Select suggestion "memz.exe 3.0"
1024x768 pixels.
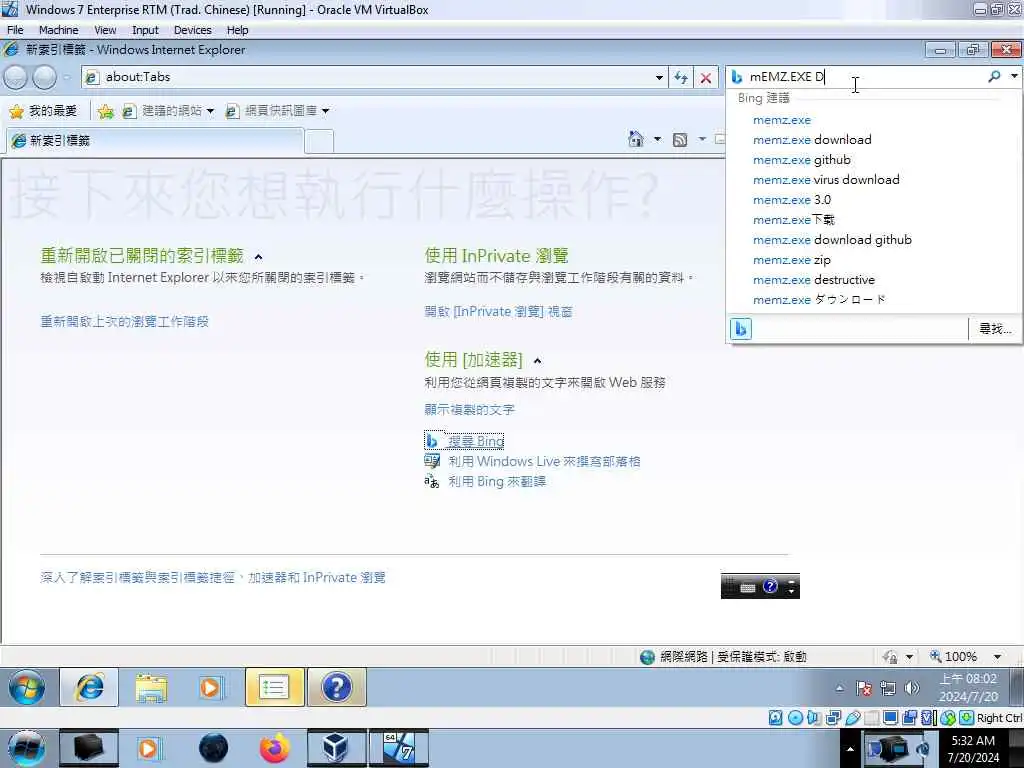(x=792, y=200)
